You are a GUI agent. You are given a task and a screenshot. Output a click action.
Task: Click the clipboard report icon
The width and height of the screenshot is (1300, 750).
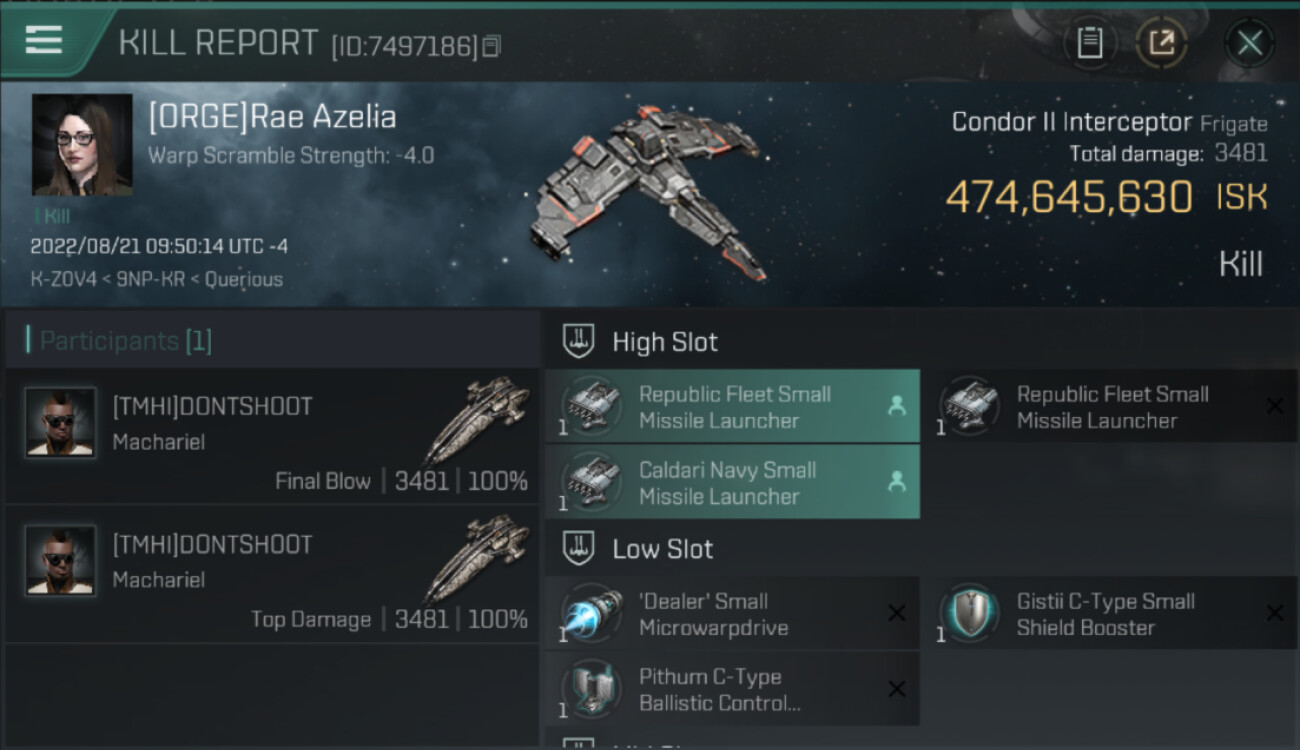coord(1090,42)
